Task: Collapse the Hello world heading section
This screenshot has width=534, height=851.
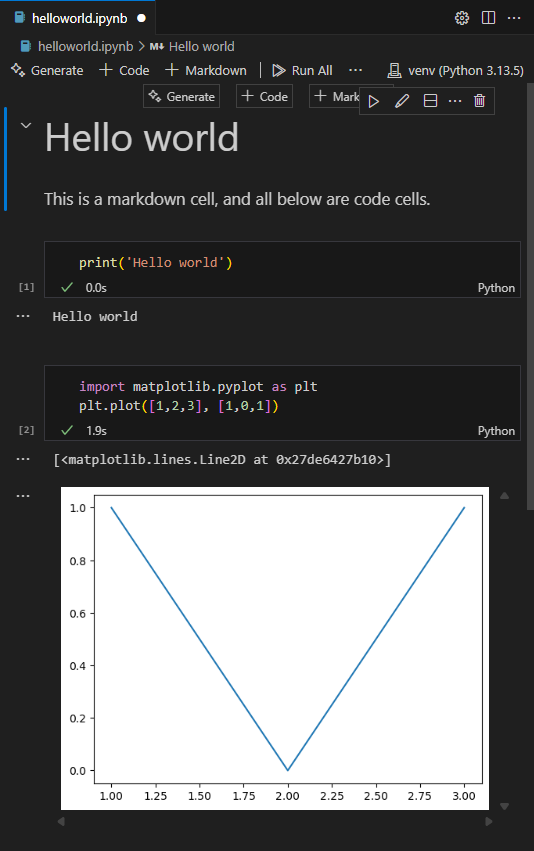Action: click(26, 125)
